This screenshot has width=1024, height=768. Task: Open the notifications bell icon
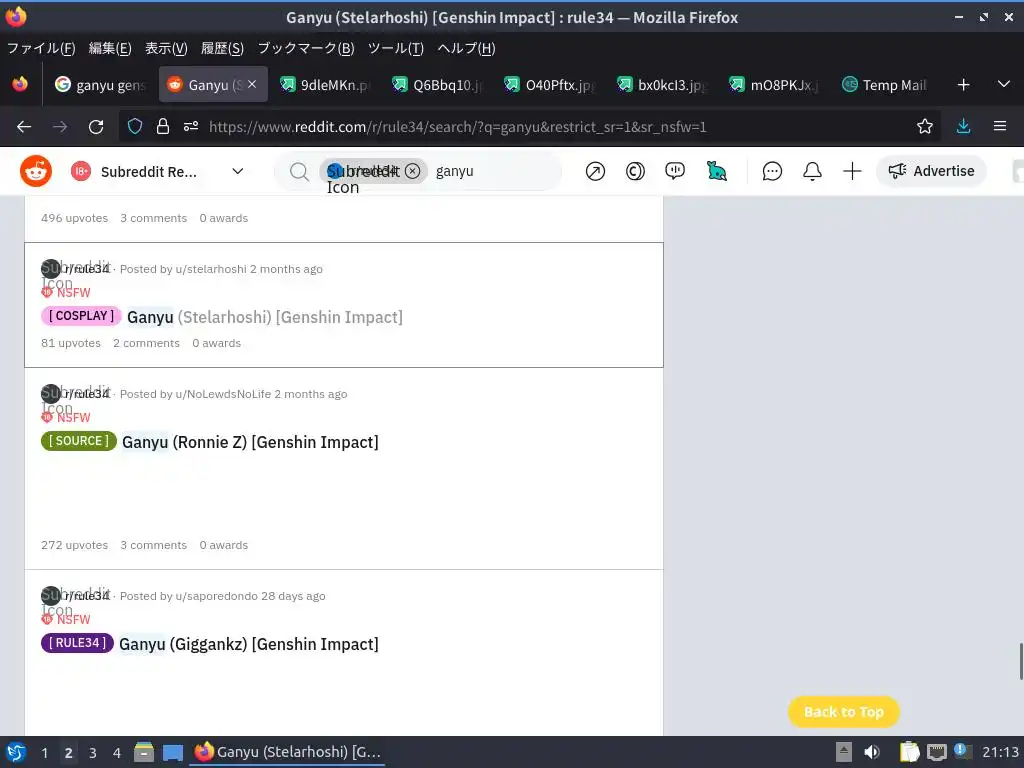[812, 171]
